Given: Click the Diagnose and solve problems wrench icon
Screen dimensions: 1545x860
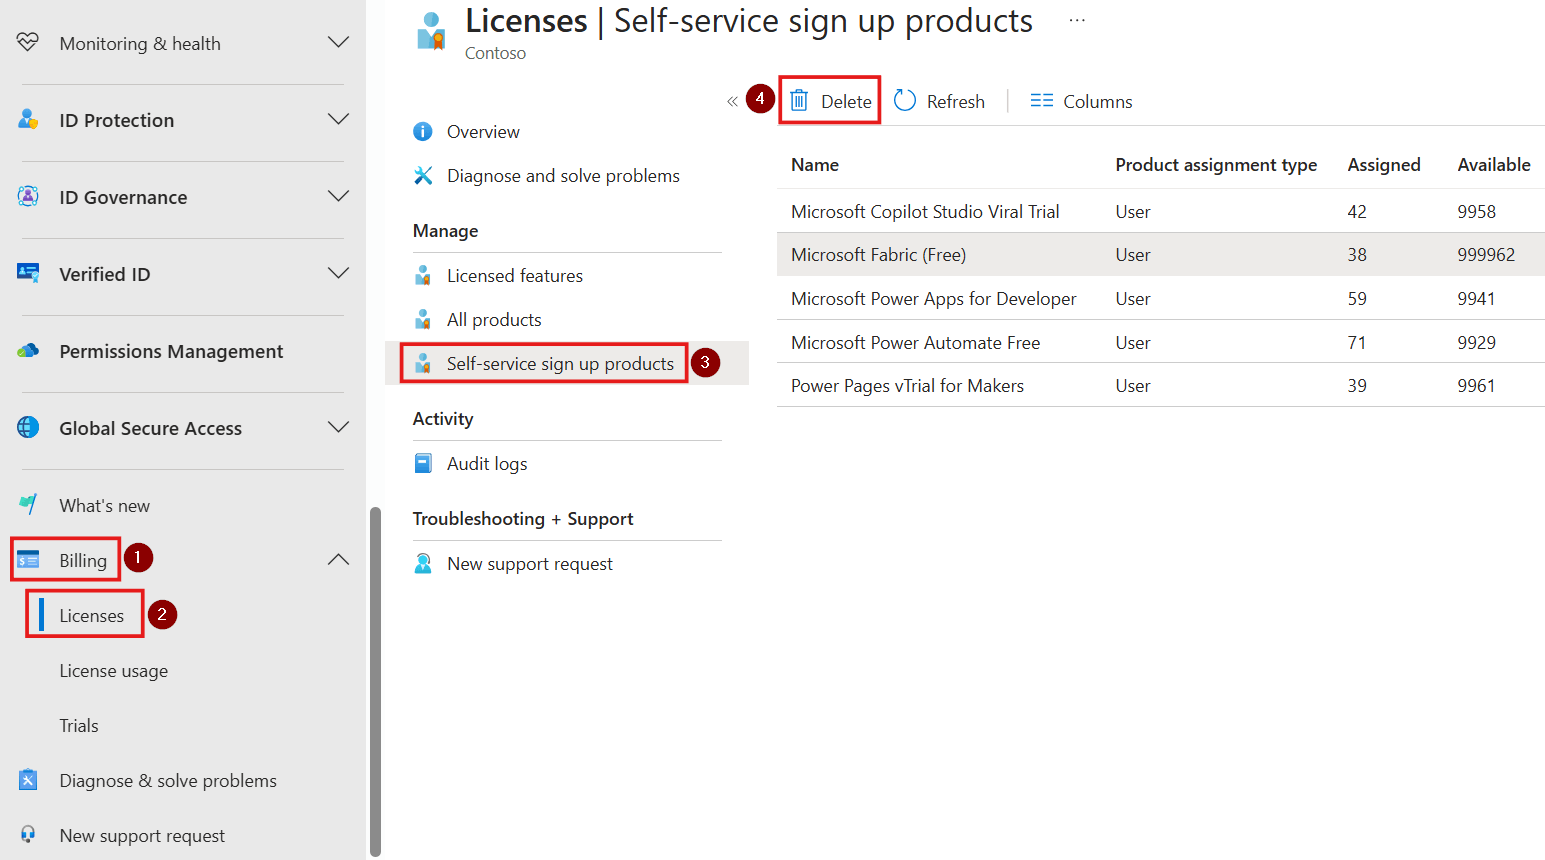Looking at the screenshot, I should click(423, 175).
